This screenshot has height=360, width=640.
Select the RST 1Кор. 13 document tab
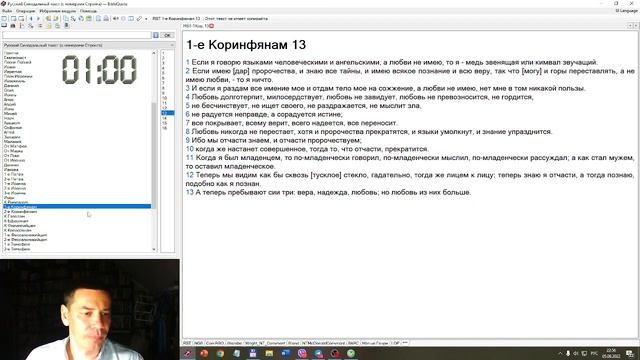pyautogui.click(x=196, y=26)
